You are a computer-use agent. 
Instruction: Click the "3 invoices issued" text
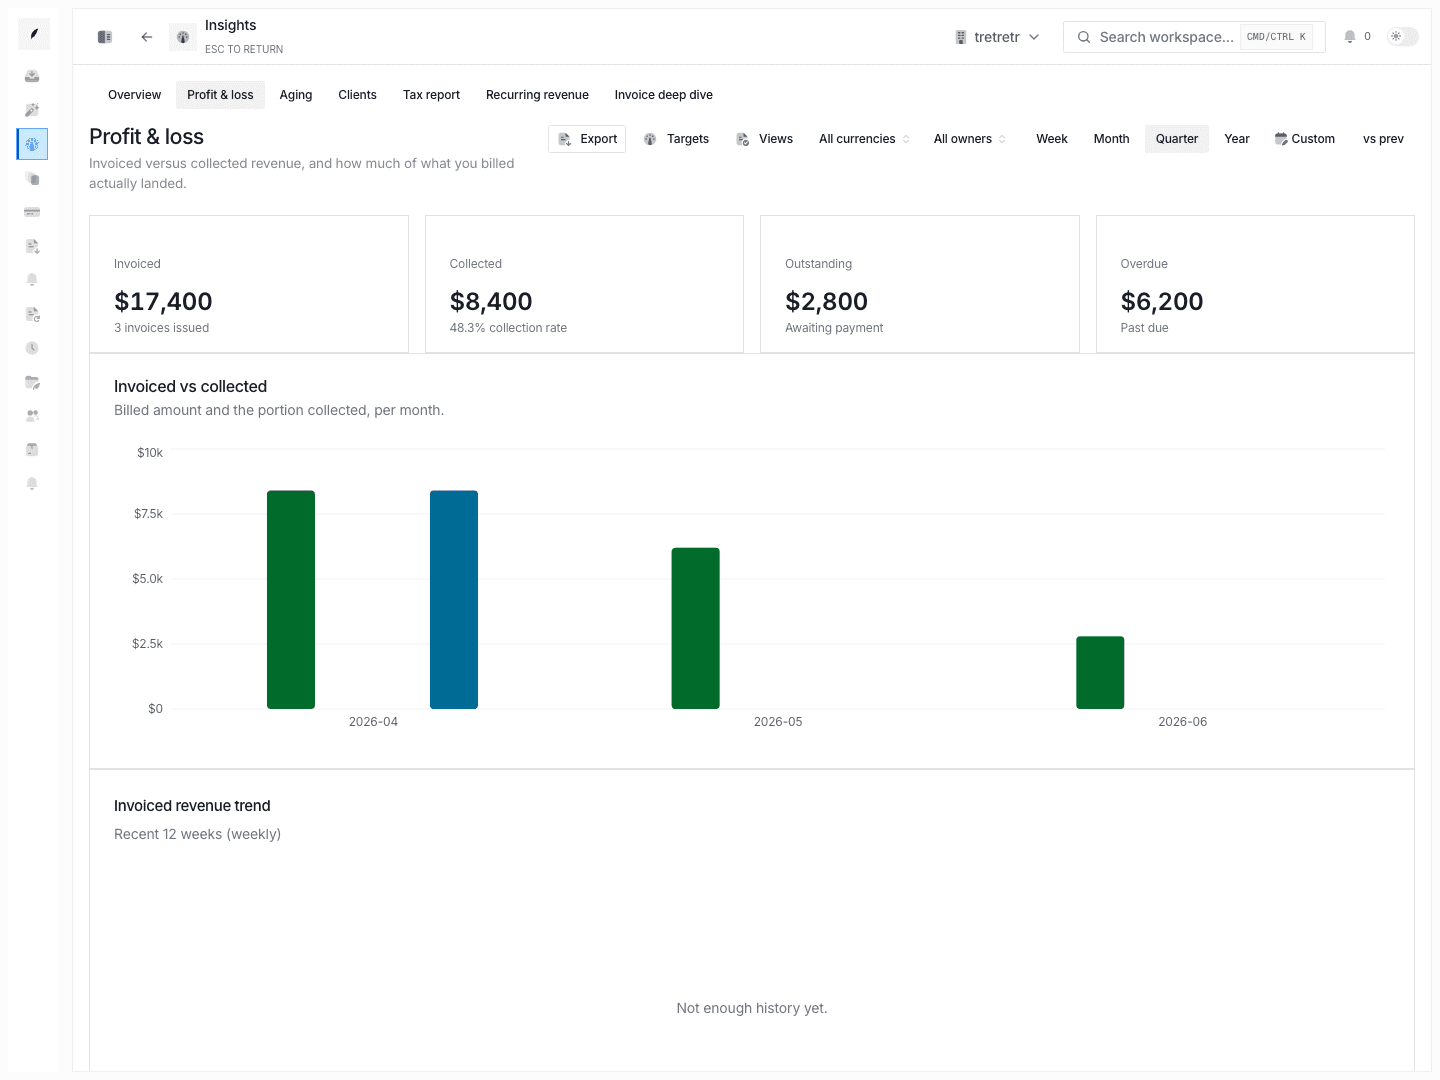pyautogui.click(x=161, y=328)
